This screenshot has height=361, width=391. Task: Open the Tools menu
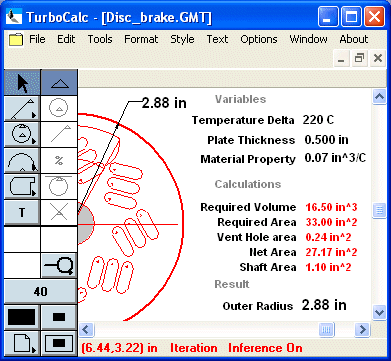(x=100, y=39)
